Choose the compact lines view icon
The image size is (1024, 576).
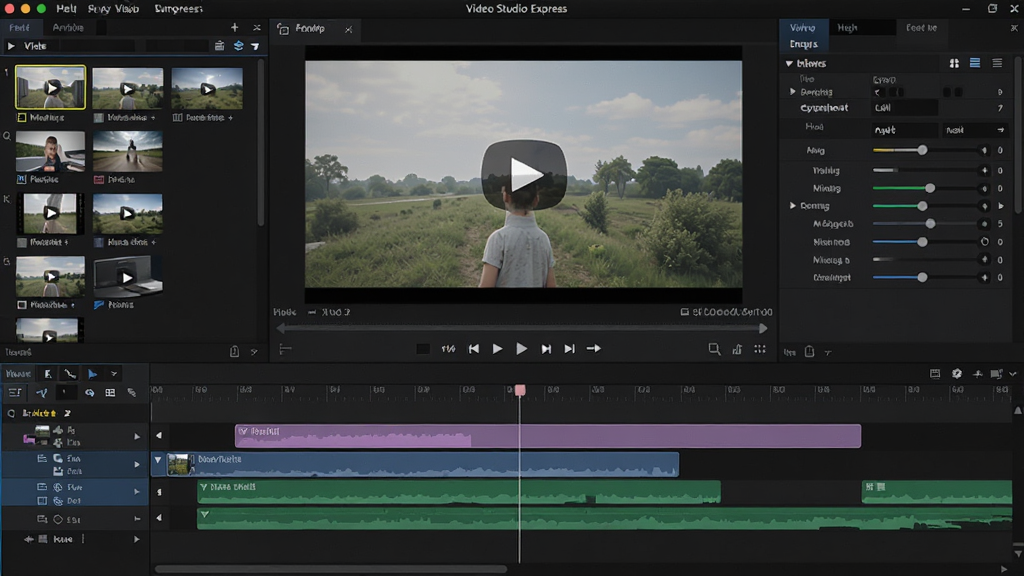coord(997,63)
